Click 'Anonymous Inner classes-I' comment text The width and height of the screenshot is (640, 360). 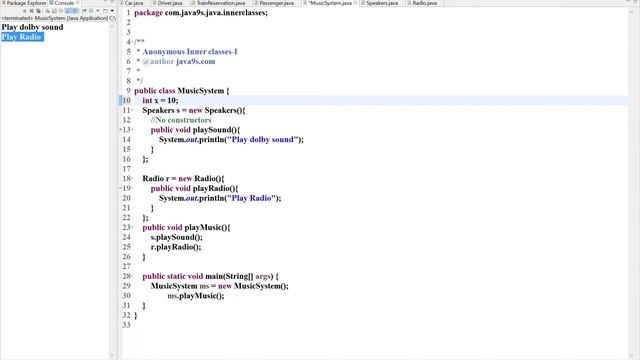[x=190, y=51]
